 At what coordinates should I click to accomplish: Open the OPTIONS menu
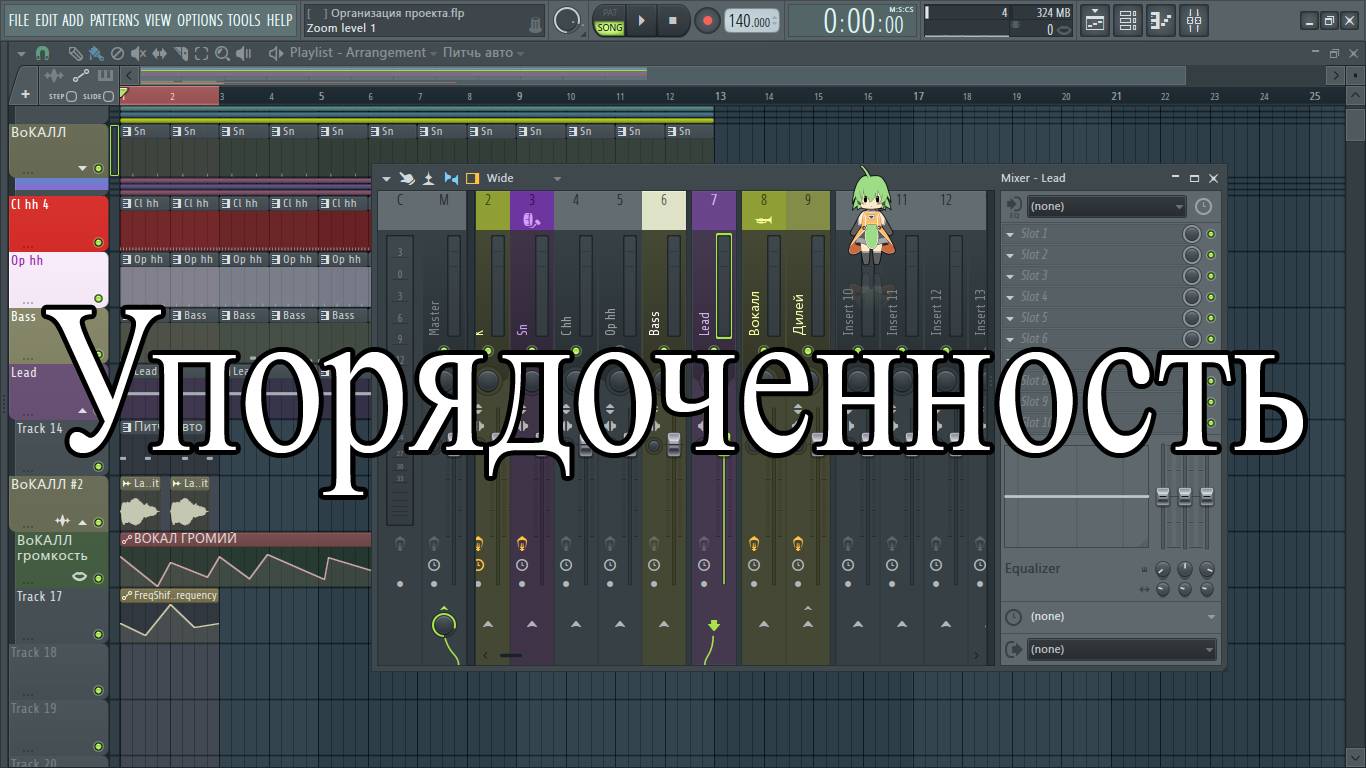pyautogui.click(x=200, y=20)
